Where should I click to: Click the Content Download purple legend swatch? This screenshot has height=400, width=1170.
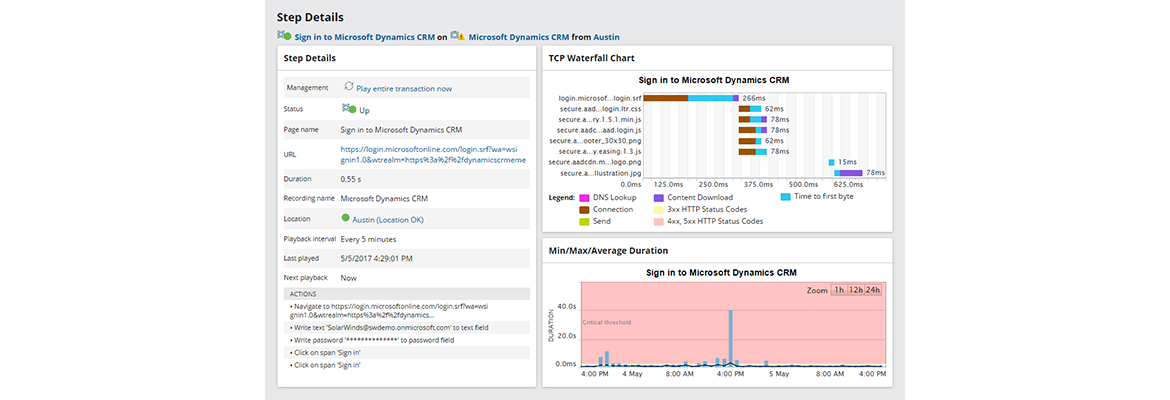[x=658, y=198]
